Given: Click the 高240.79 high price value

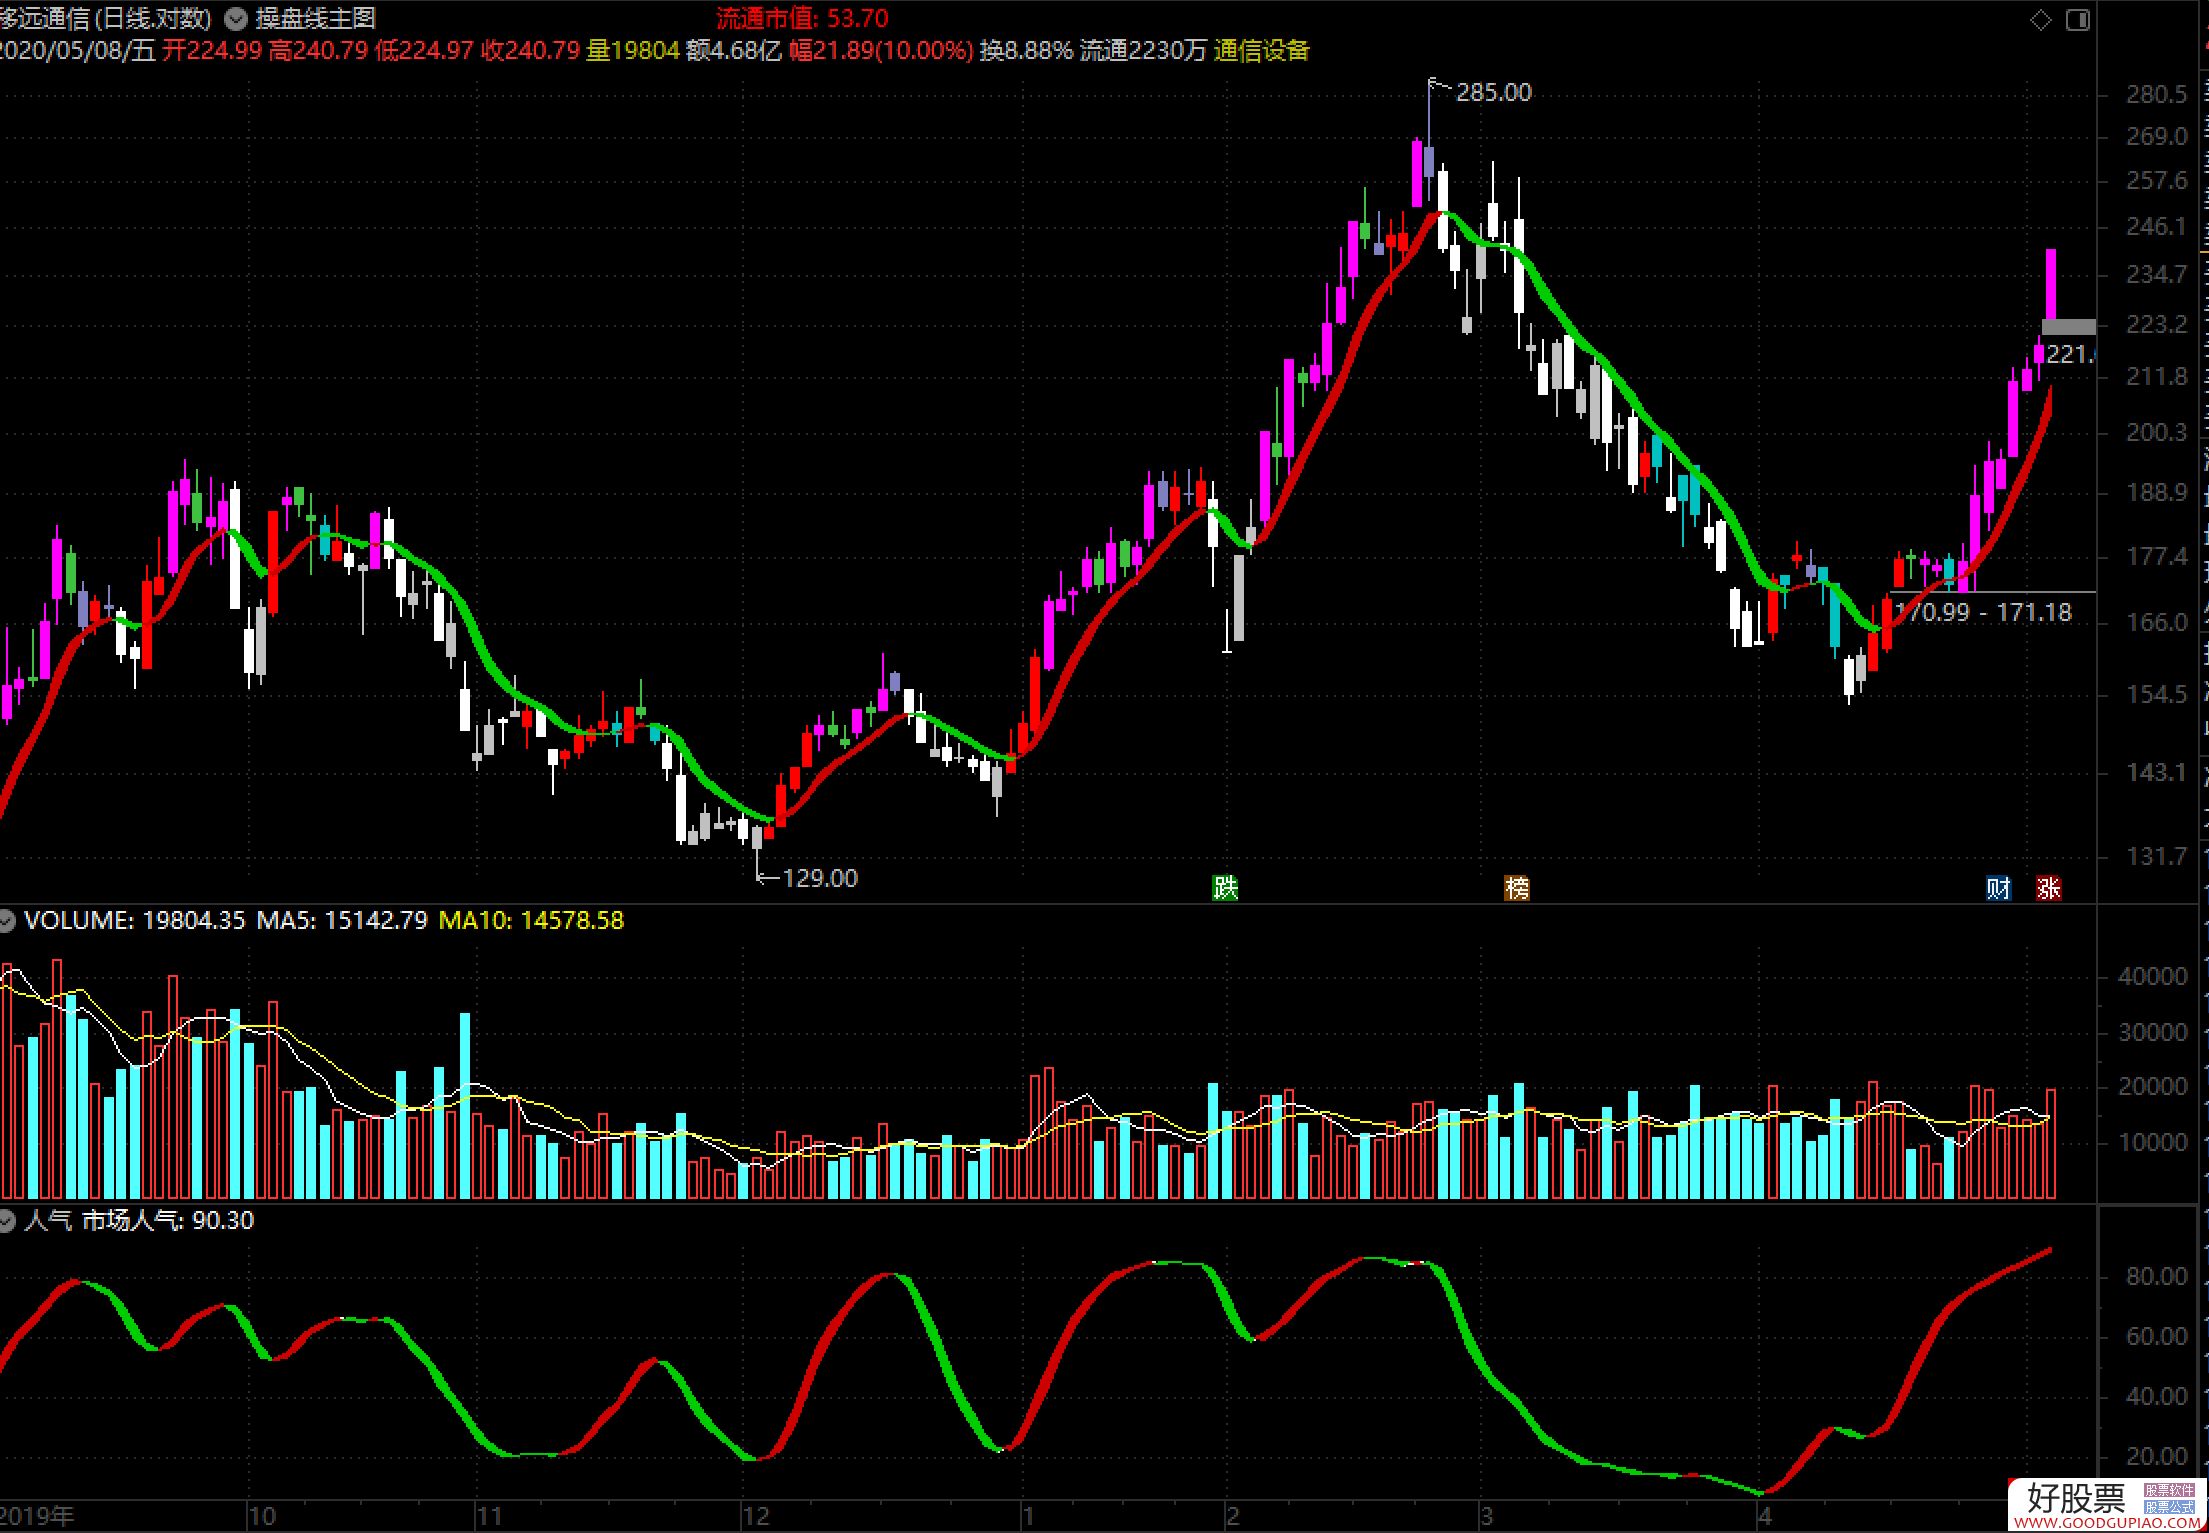Looking at the screenshot, I should [x=318, y=50].
